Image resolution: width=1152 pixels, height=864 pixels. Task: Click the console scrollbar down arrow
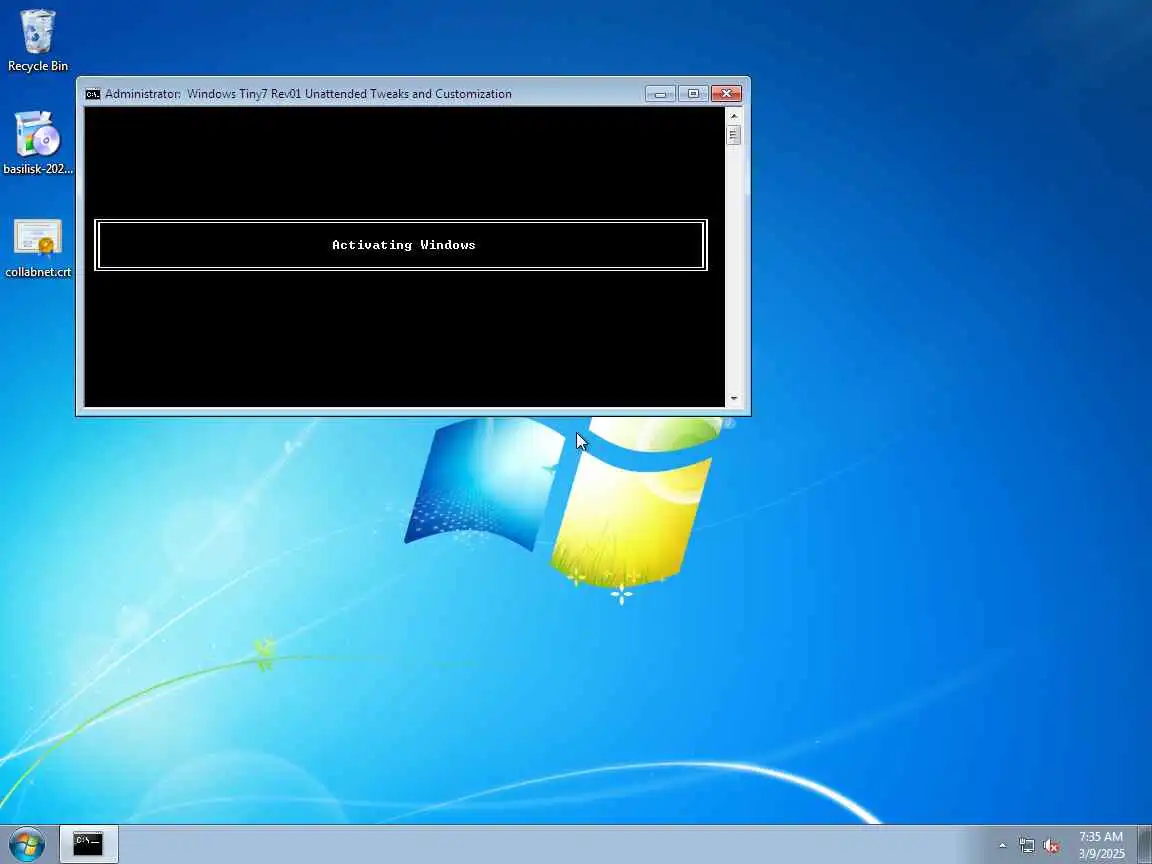pyautogui.click(x=733, y=398)
